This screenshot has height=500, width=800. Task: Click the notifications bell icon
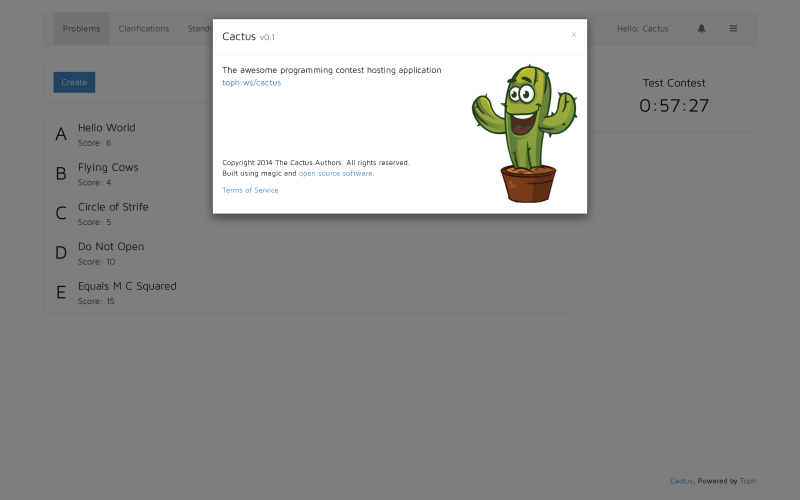coord(702,29)
